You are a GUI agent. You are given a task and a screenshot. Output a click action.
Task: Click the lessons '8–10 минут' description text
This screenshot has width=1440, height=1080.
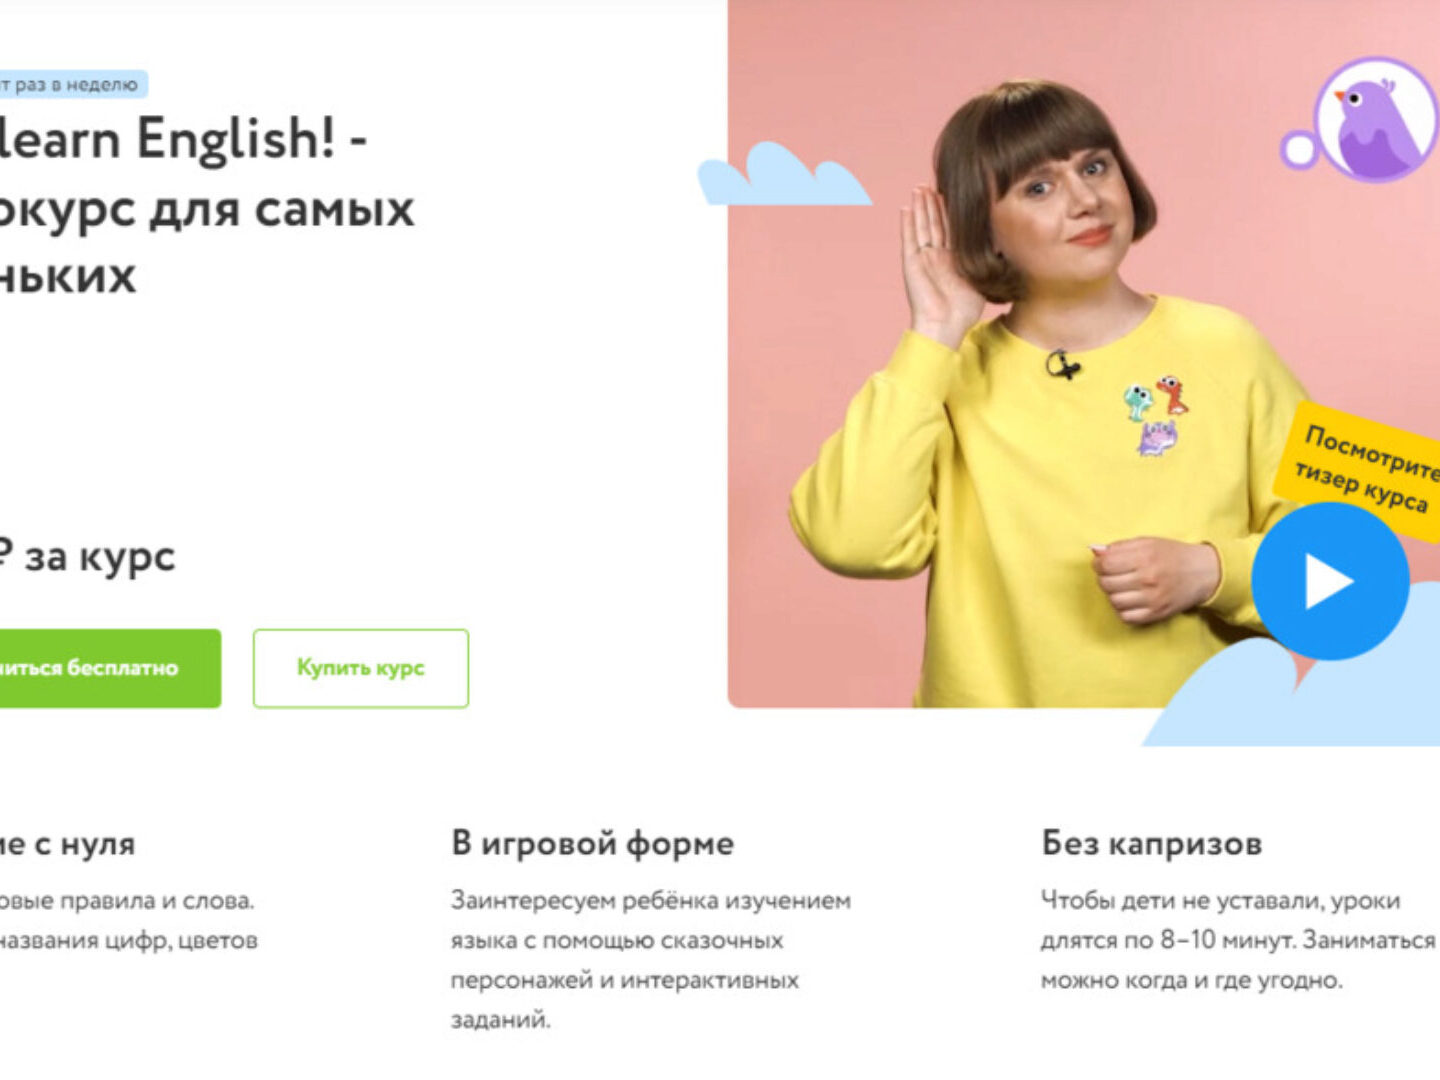click(x=1238, y=940)
